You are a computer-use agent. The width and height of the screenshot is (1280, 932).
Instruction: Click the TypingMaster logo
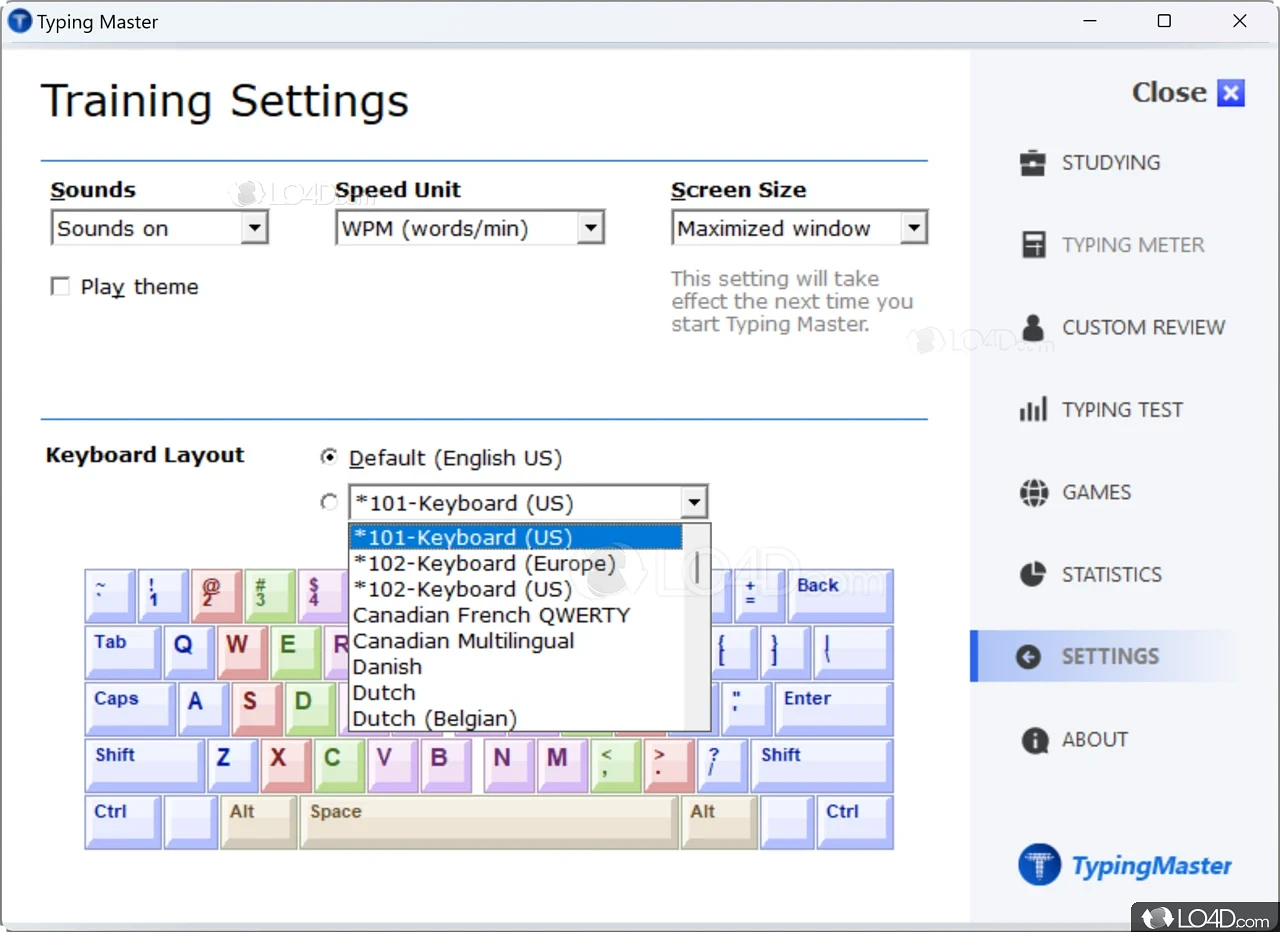coord(1124,864)
